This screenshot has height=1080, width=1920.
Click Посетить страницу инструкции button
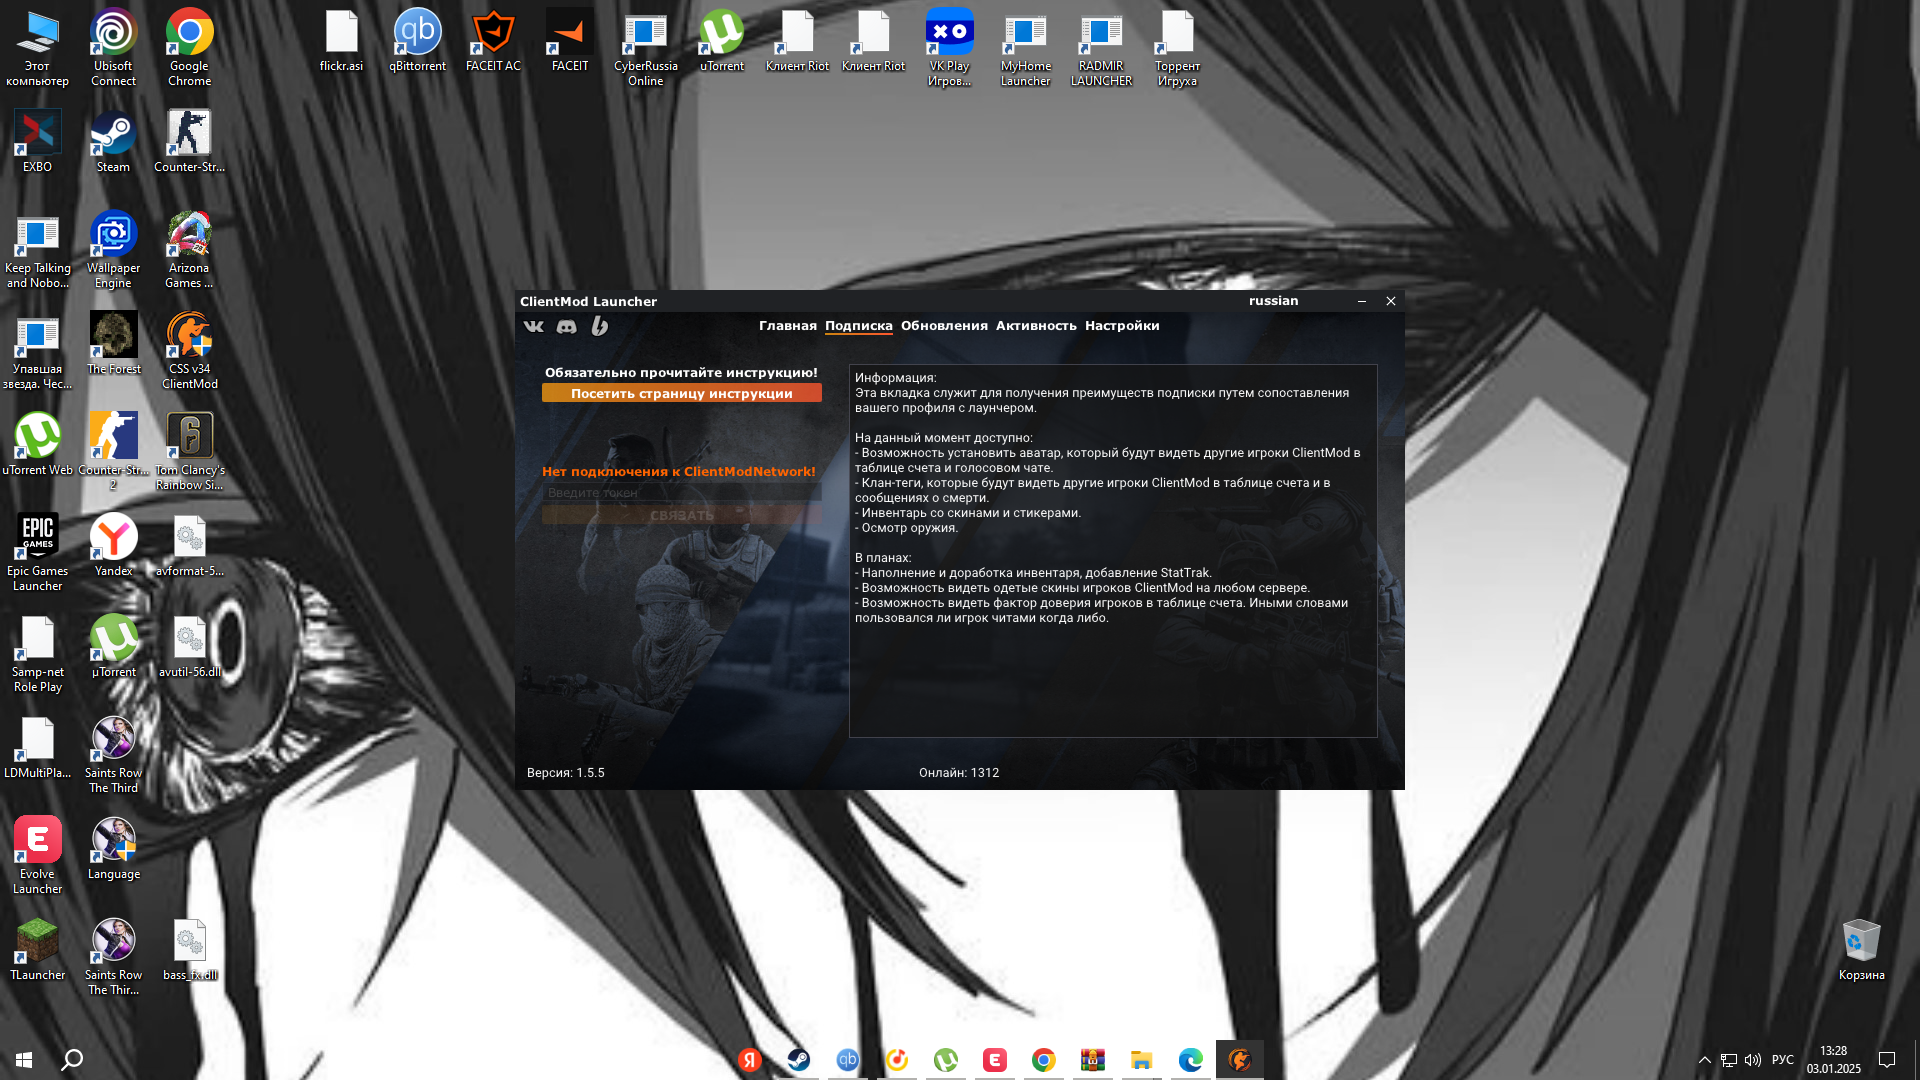click(x=681, y=393)
